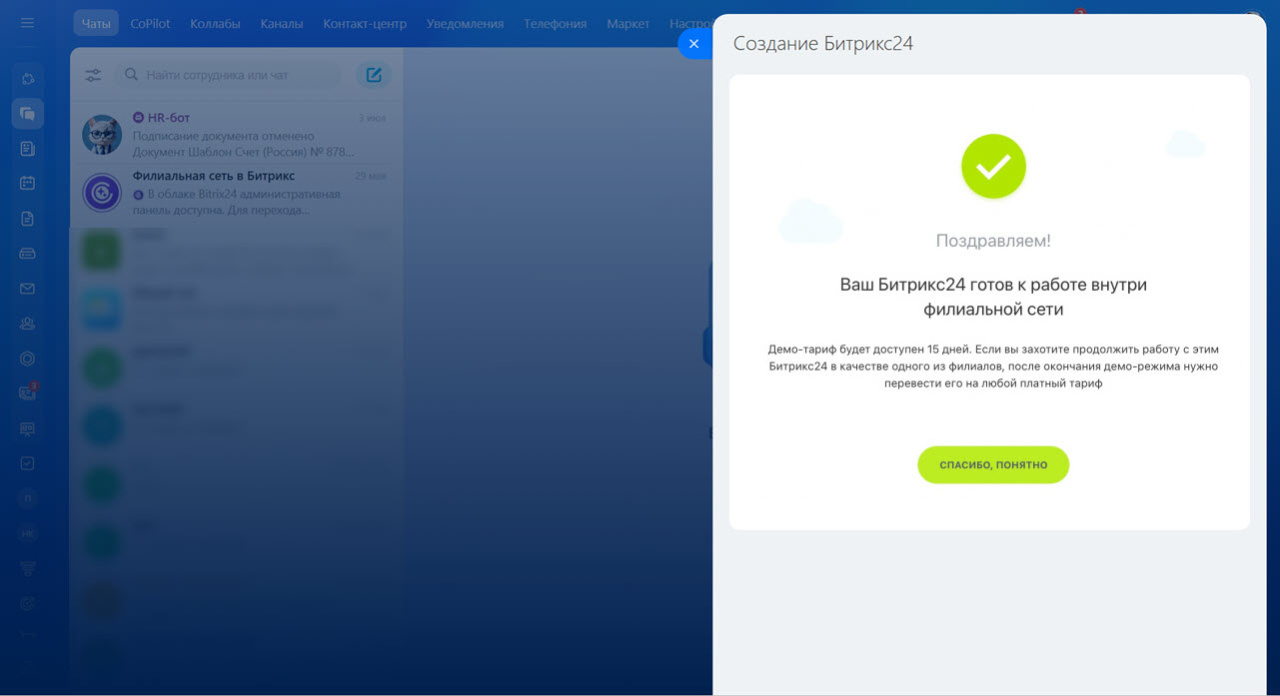Open the mail envelope icon in sidebar
1280x696 pixels.
click(x=27, y=288)
